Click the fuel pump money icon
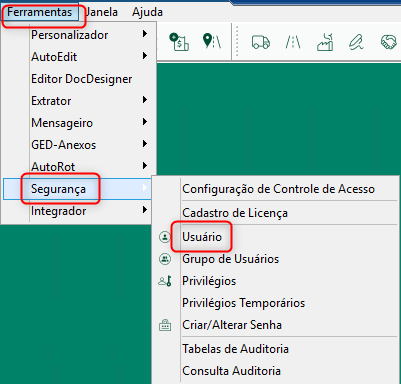Viewport: 401px width, 384px height. pos(179,42)
